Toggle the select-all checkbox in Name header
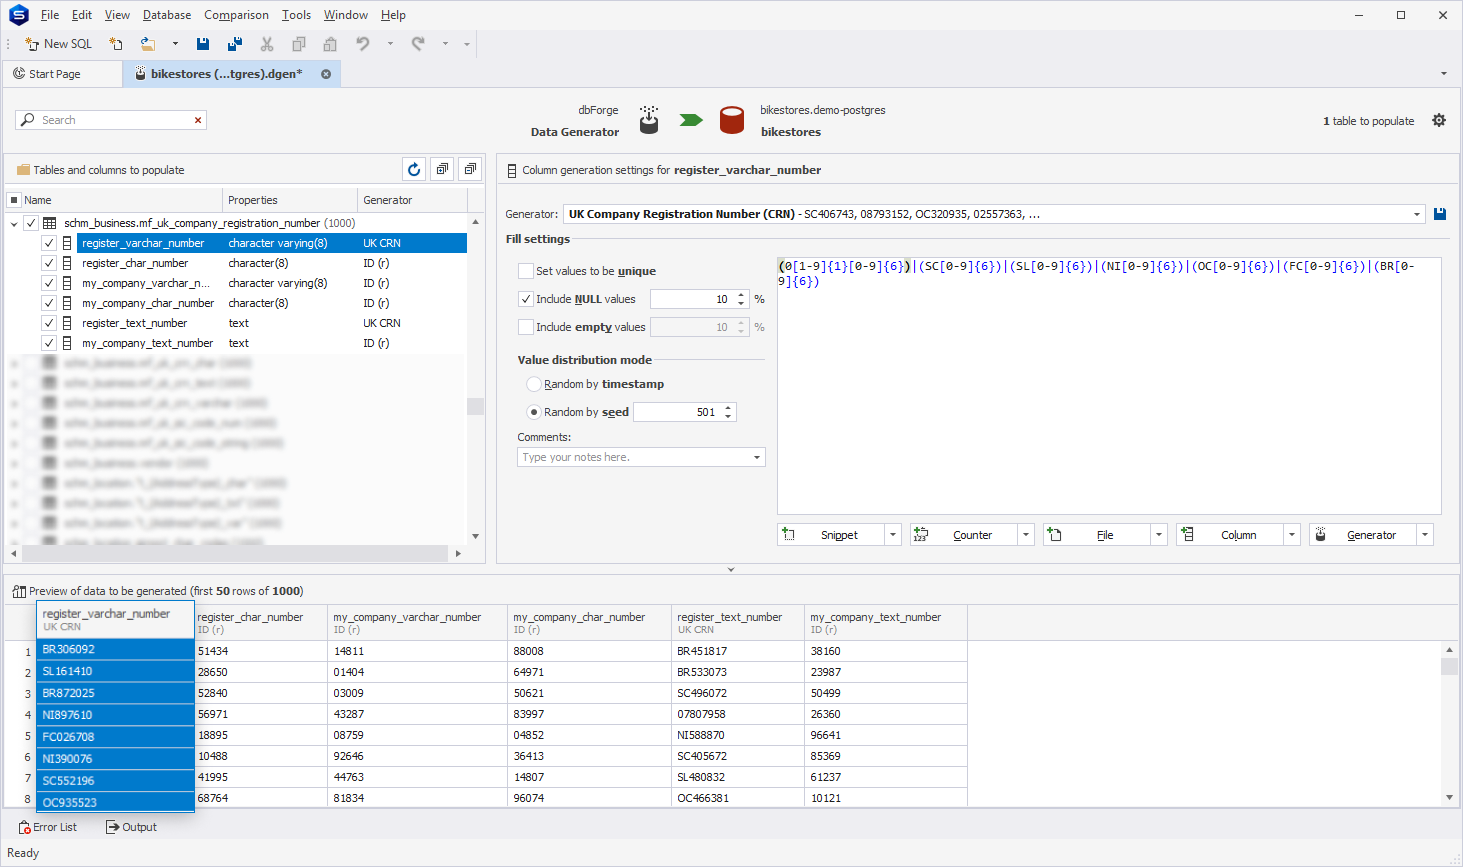This screenshot has height=867, width=1463. pos(14,200)
